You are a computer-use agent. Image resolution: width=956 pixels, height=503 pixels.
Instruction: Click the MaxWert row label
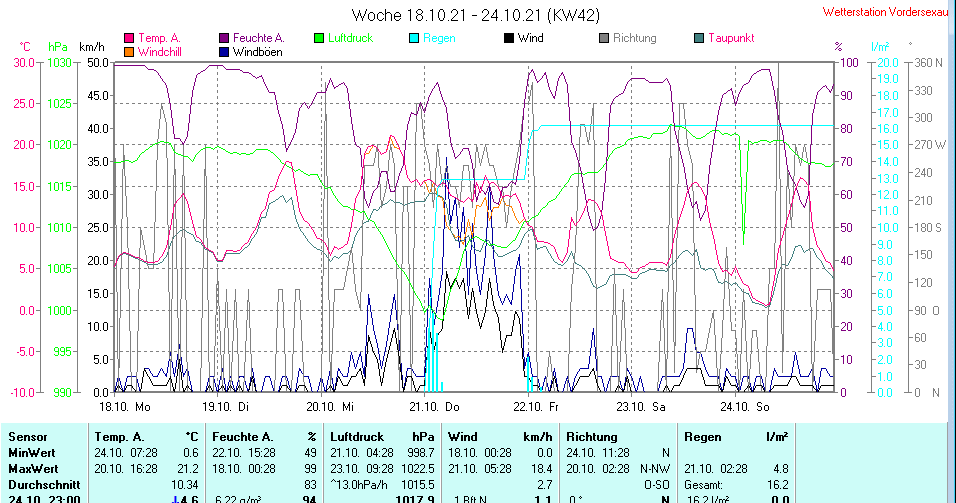34,467
